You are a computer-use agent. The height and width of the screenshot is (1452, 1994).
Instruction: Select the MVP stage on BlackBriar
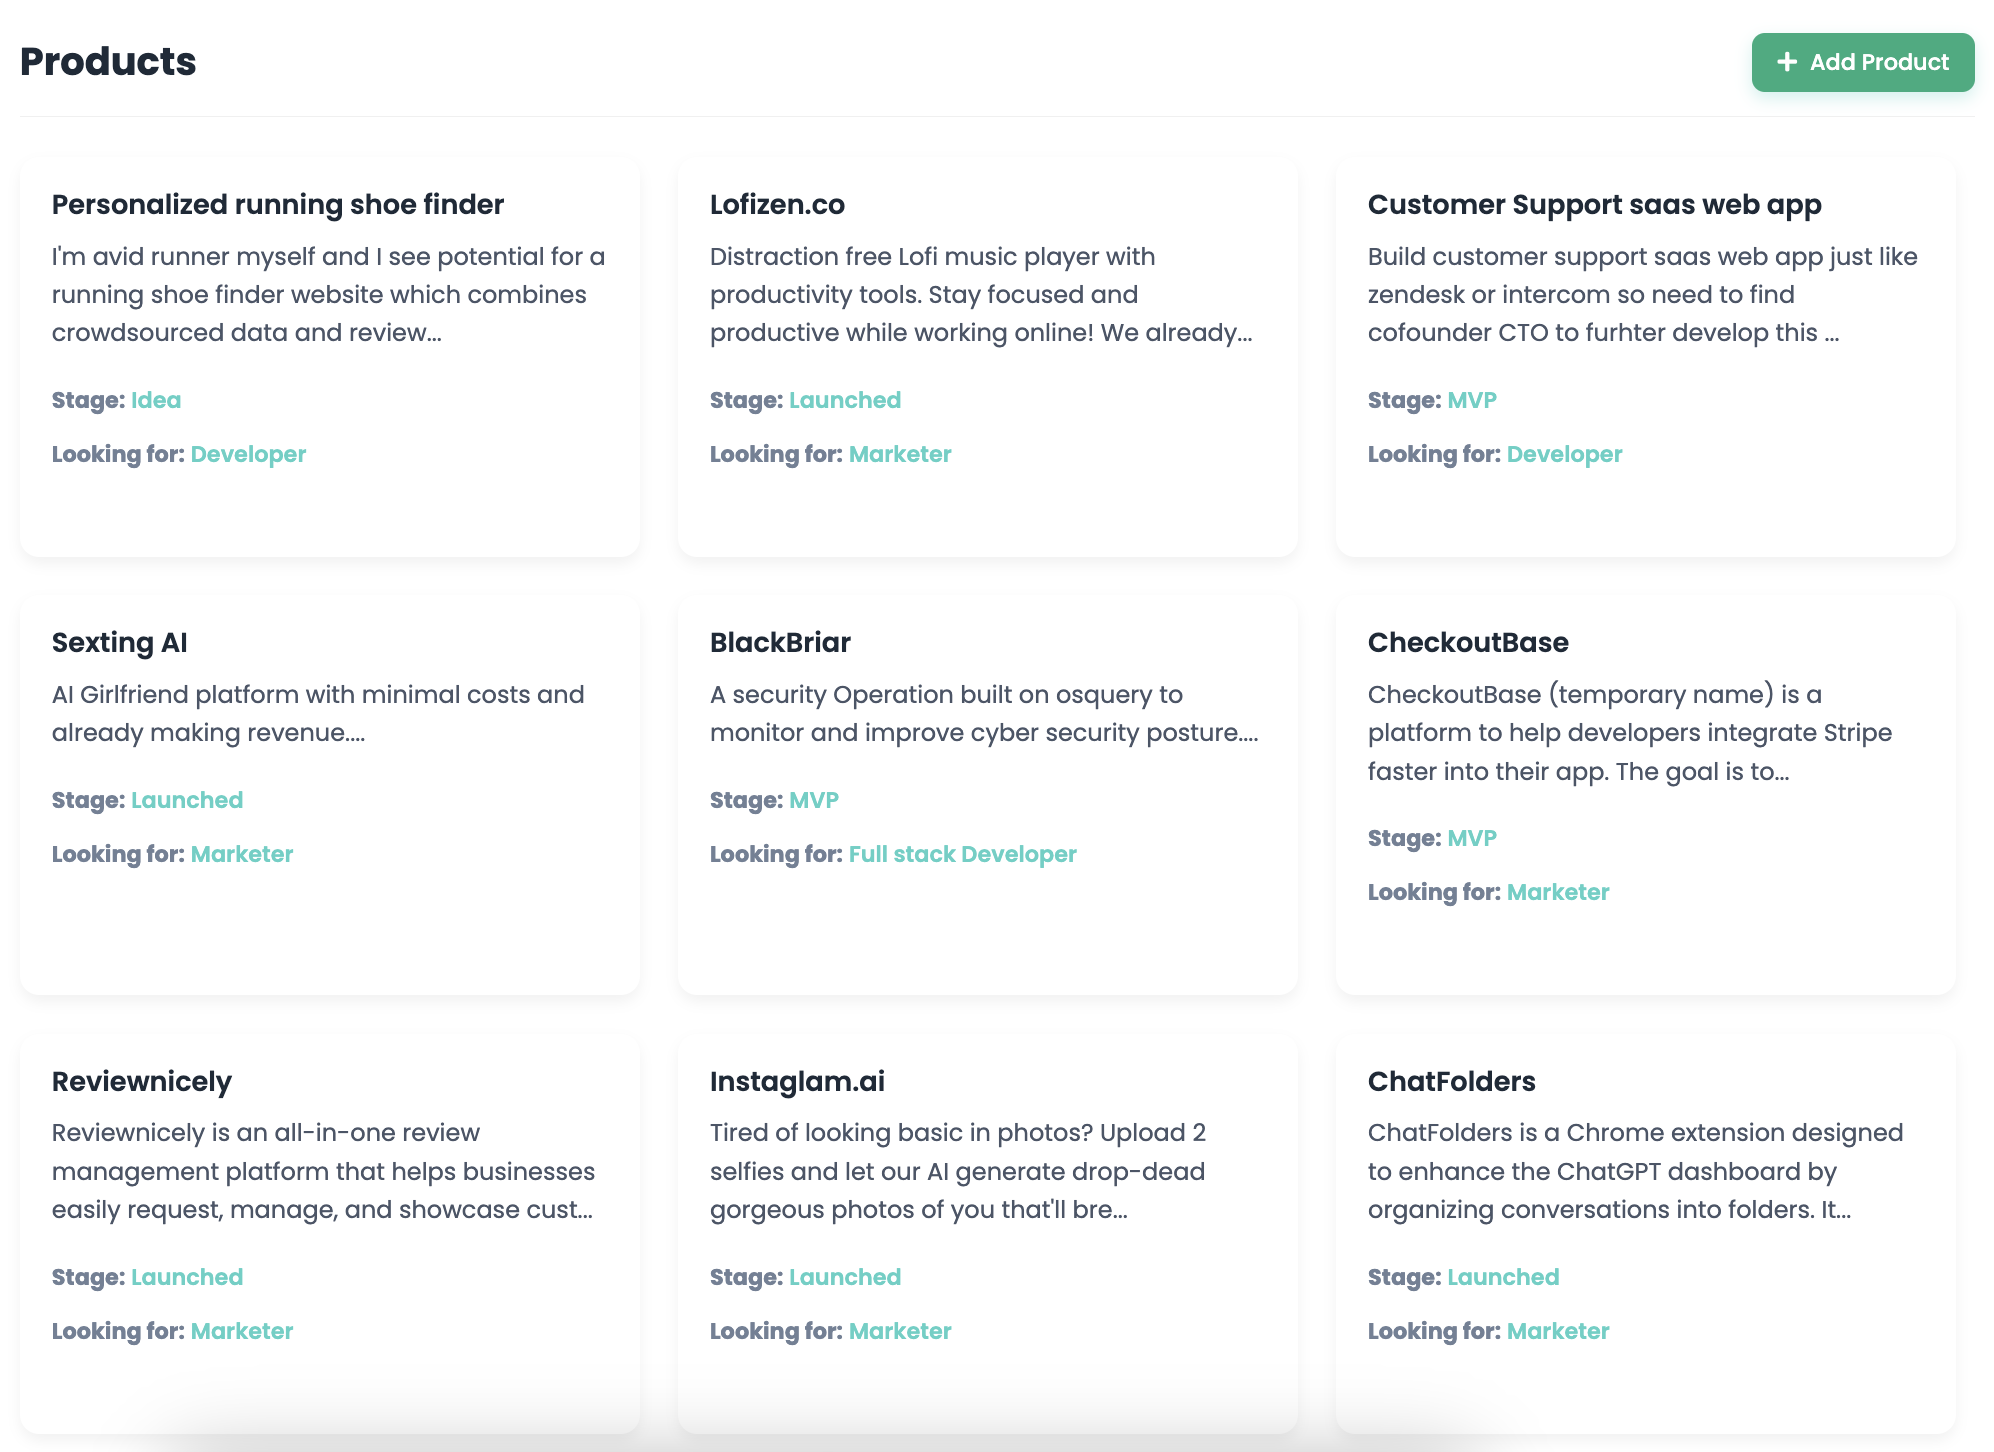point(814,799)
